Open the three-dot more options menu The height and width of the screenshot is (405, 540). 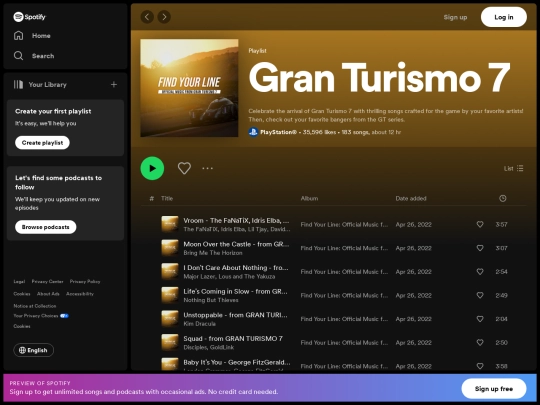click(207, 168)
